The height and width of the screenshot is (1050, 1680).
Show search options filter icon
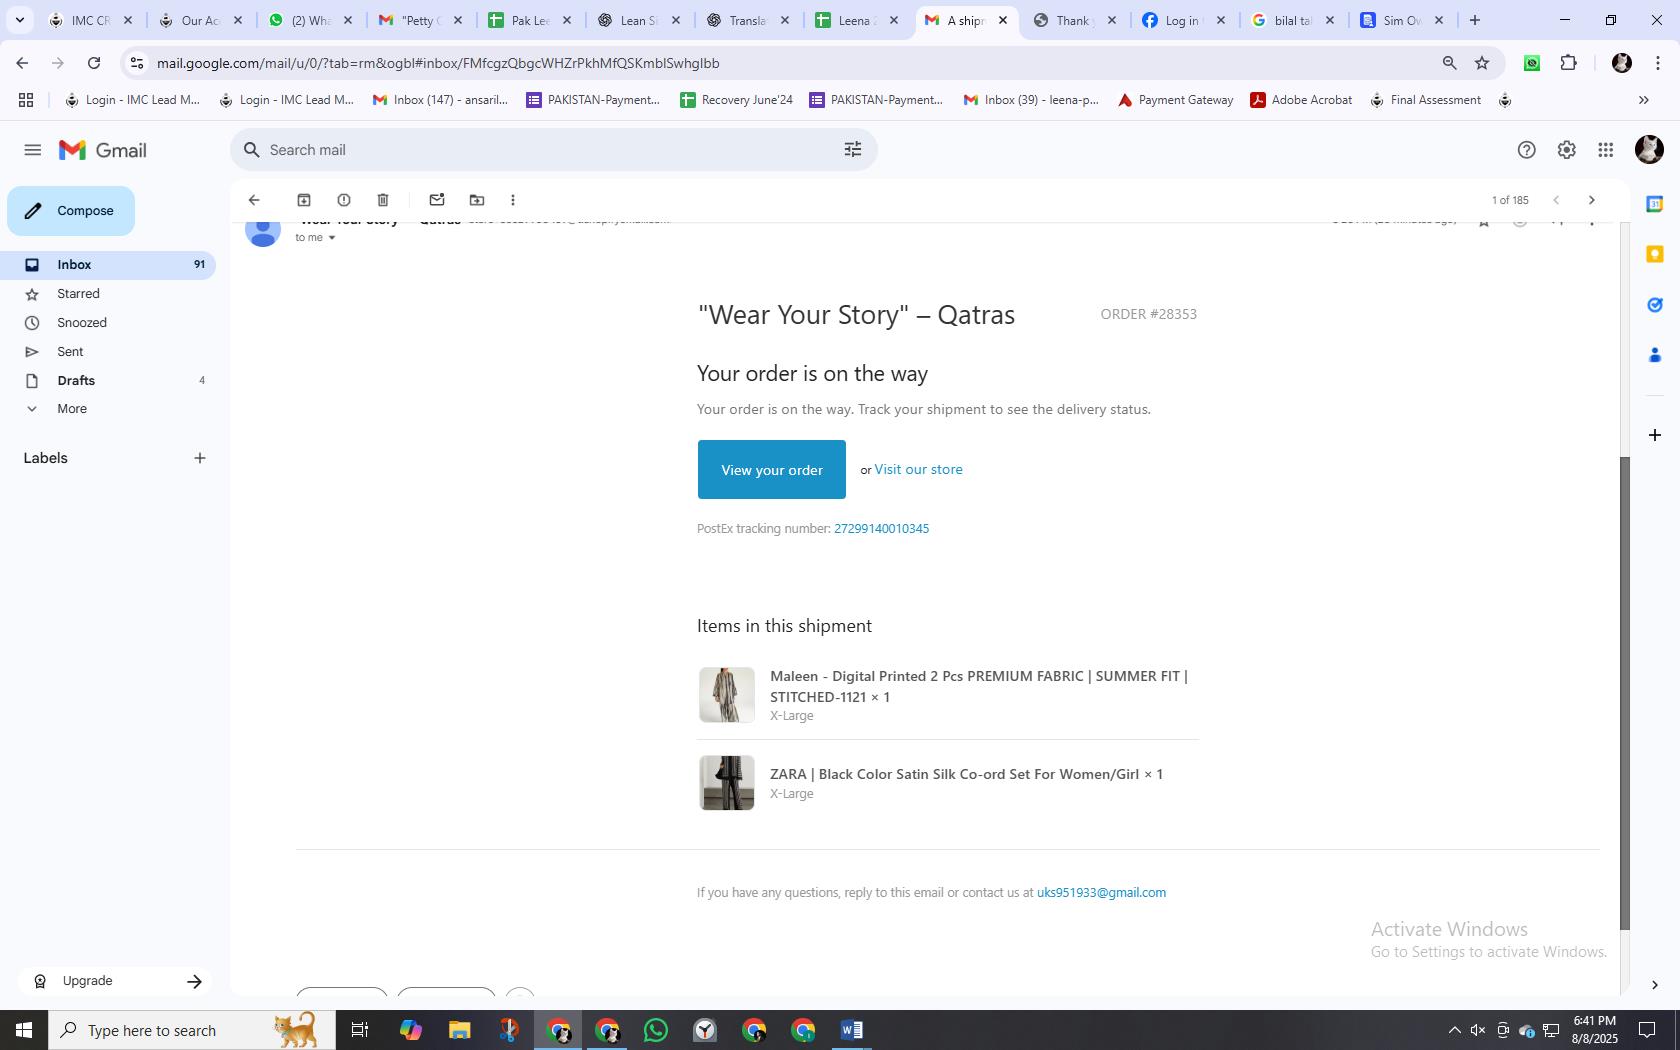click(853, 150)
